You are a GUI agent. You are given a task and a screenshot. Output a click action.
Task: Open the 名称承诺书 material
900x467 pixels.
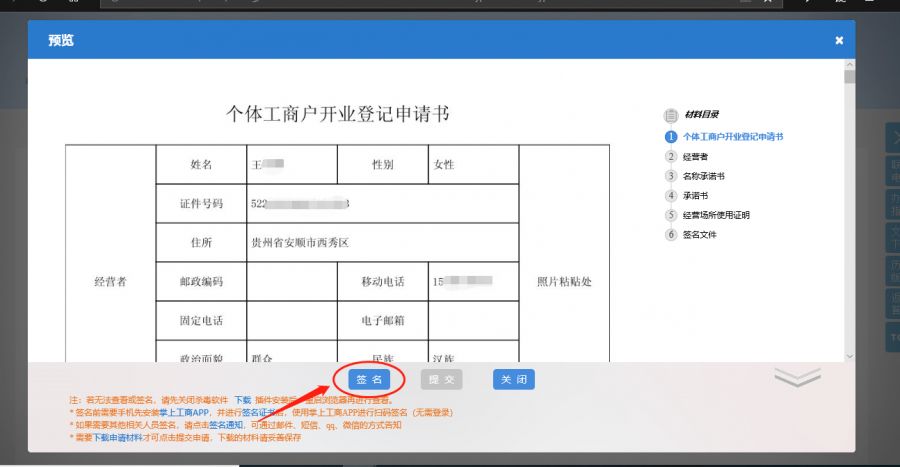coord(704,176)
